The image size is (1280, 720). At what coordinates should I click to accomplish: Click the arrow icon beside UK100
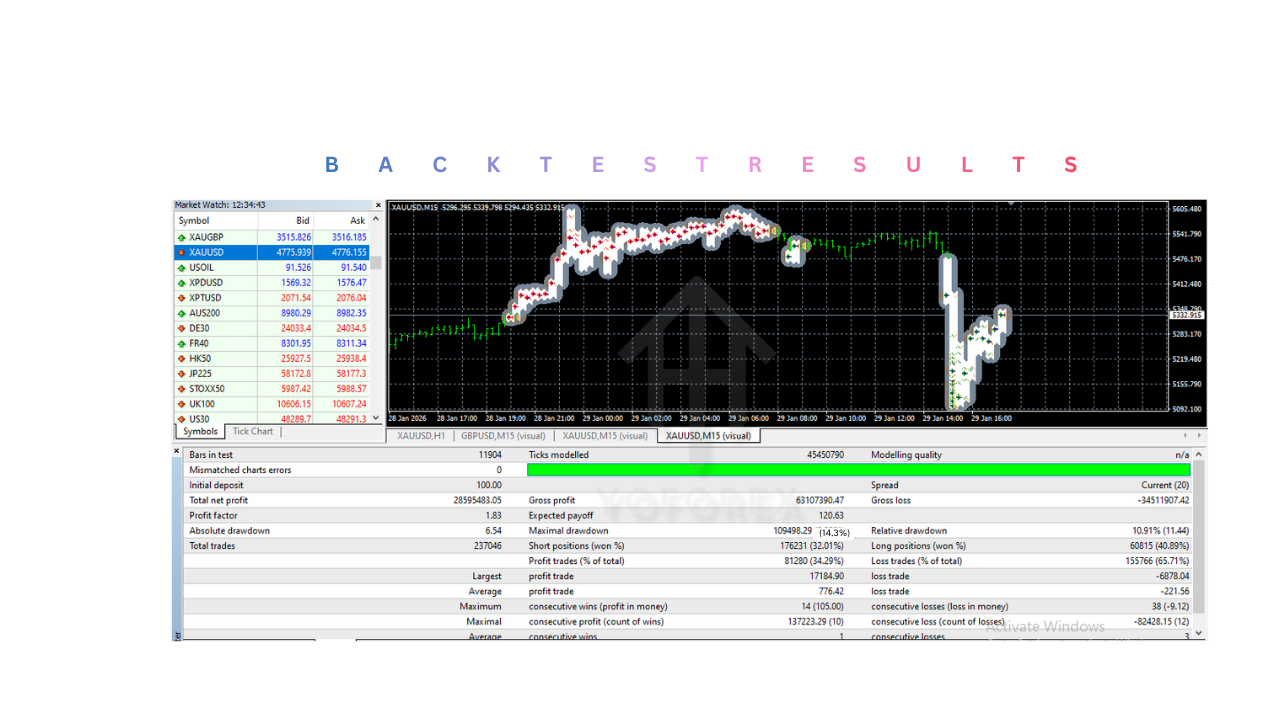pyautogui.click(x=181, y=404)
